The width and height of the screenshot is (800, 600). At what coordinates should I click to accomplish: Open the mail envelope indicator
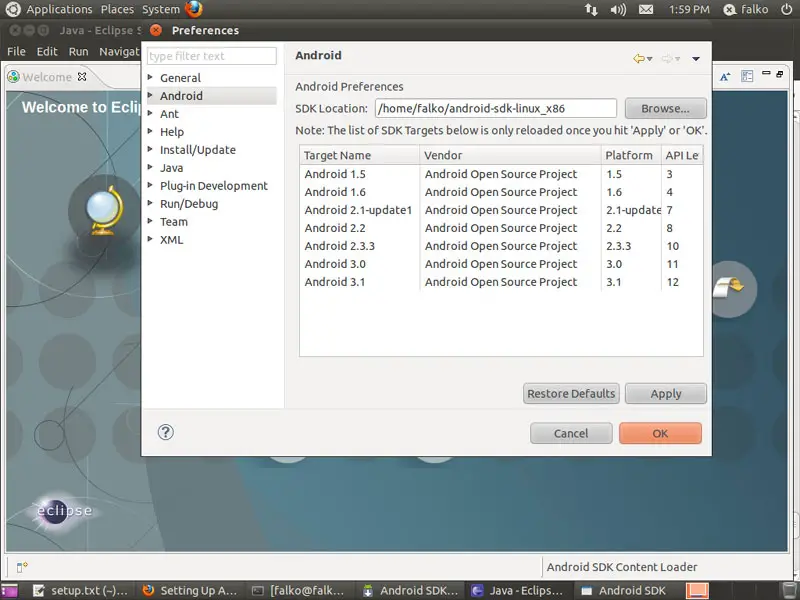point(646,9)
